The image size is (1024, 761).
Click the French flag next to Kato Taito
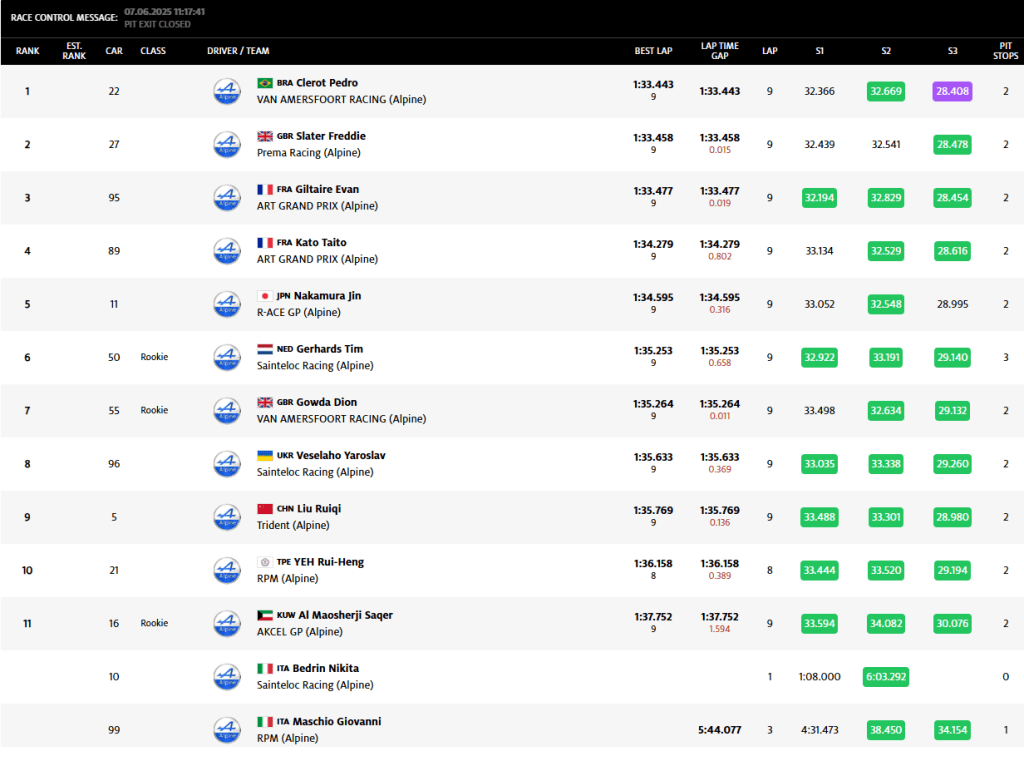(x=265, y=242)
